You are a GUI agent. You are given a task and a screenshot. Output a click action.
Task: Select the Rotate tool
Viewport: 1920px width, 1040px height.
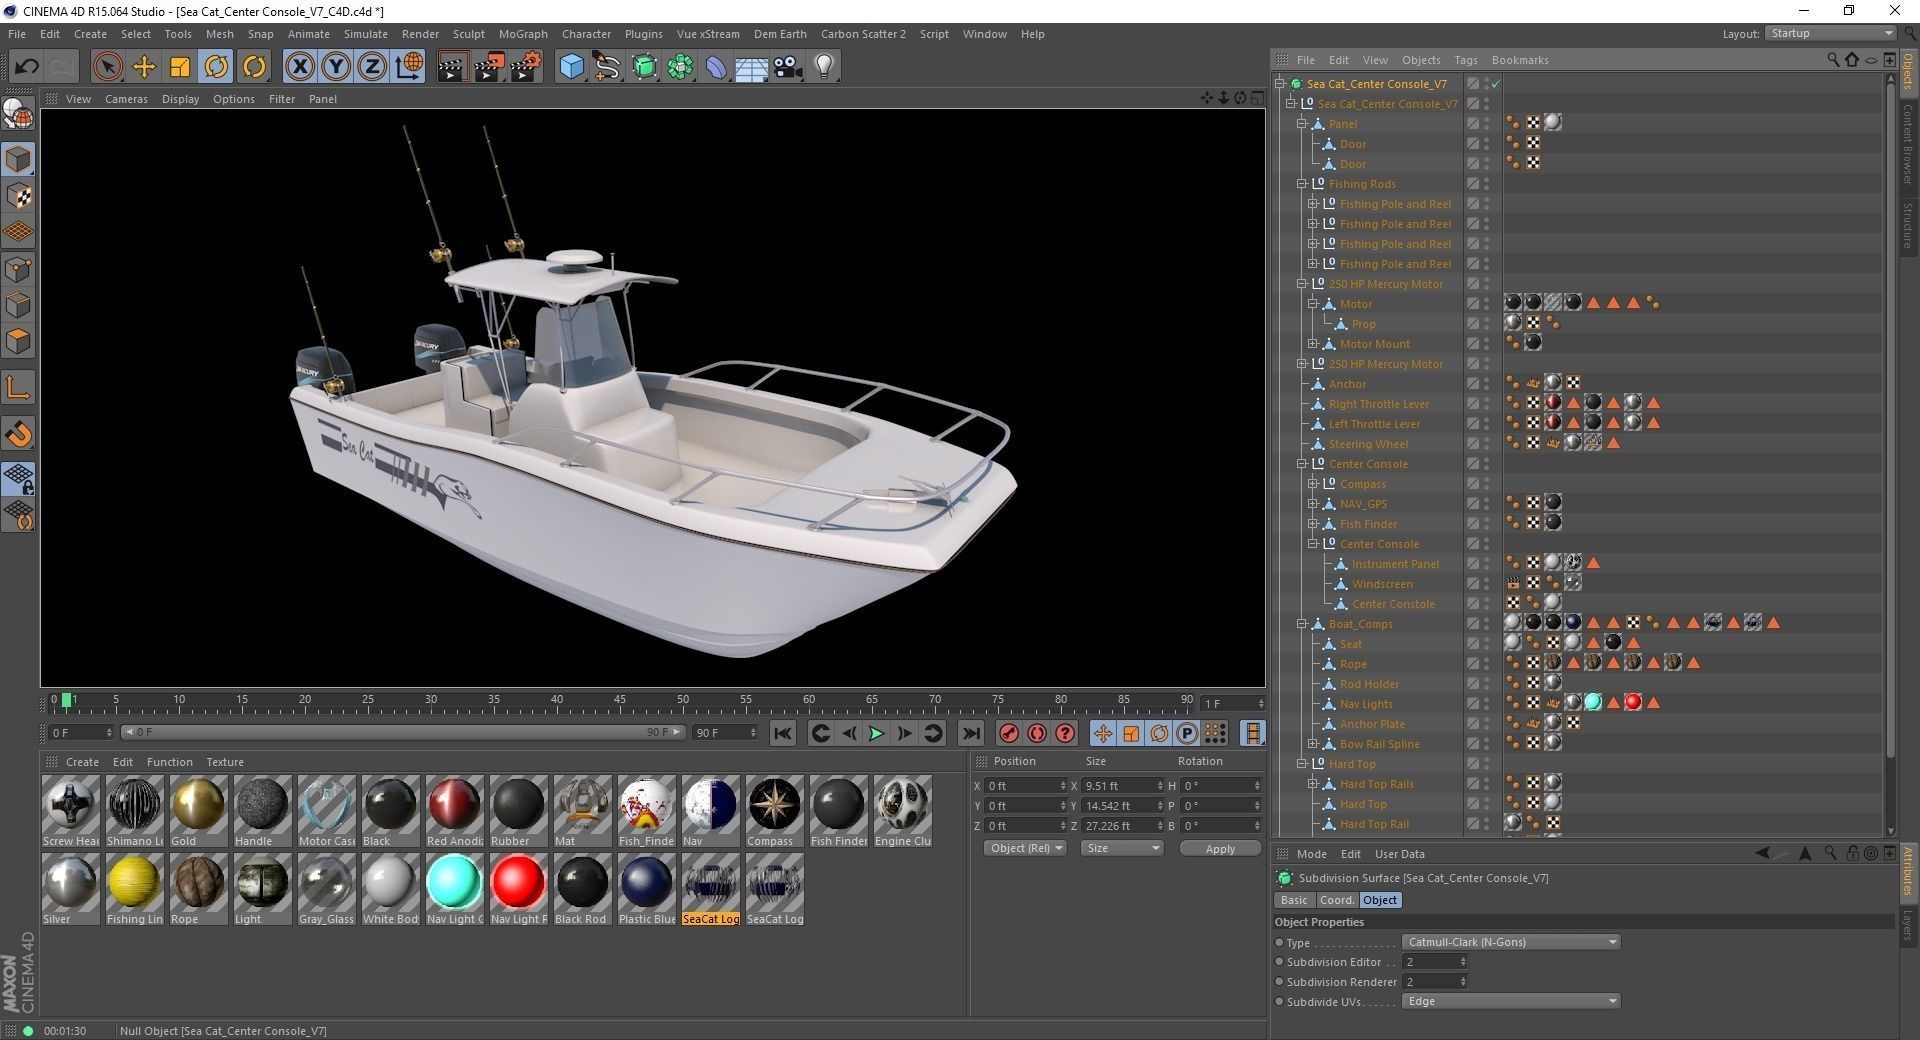click(216, 67)
